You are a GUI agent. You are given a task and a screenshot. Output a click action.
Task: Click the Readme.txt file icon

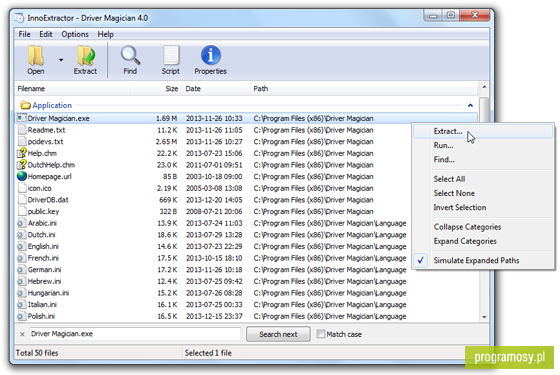pyautogui.click(x=22, y=130)
